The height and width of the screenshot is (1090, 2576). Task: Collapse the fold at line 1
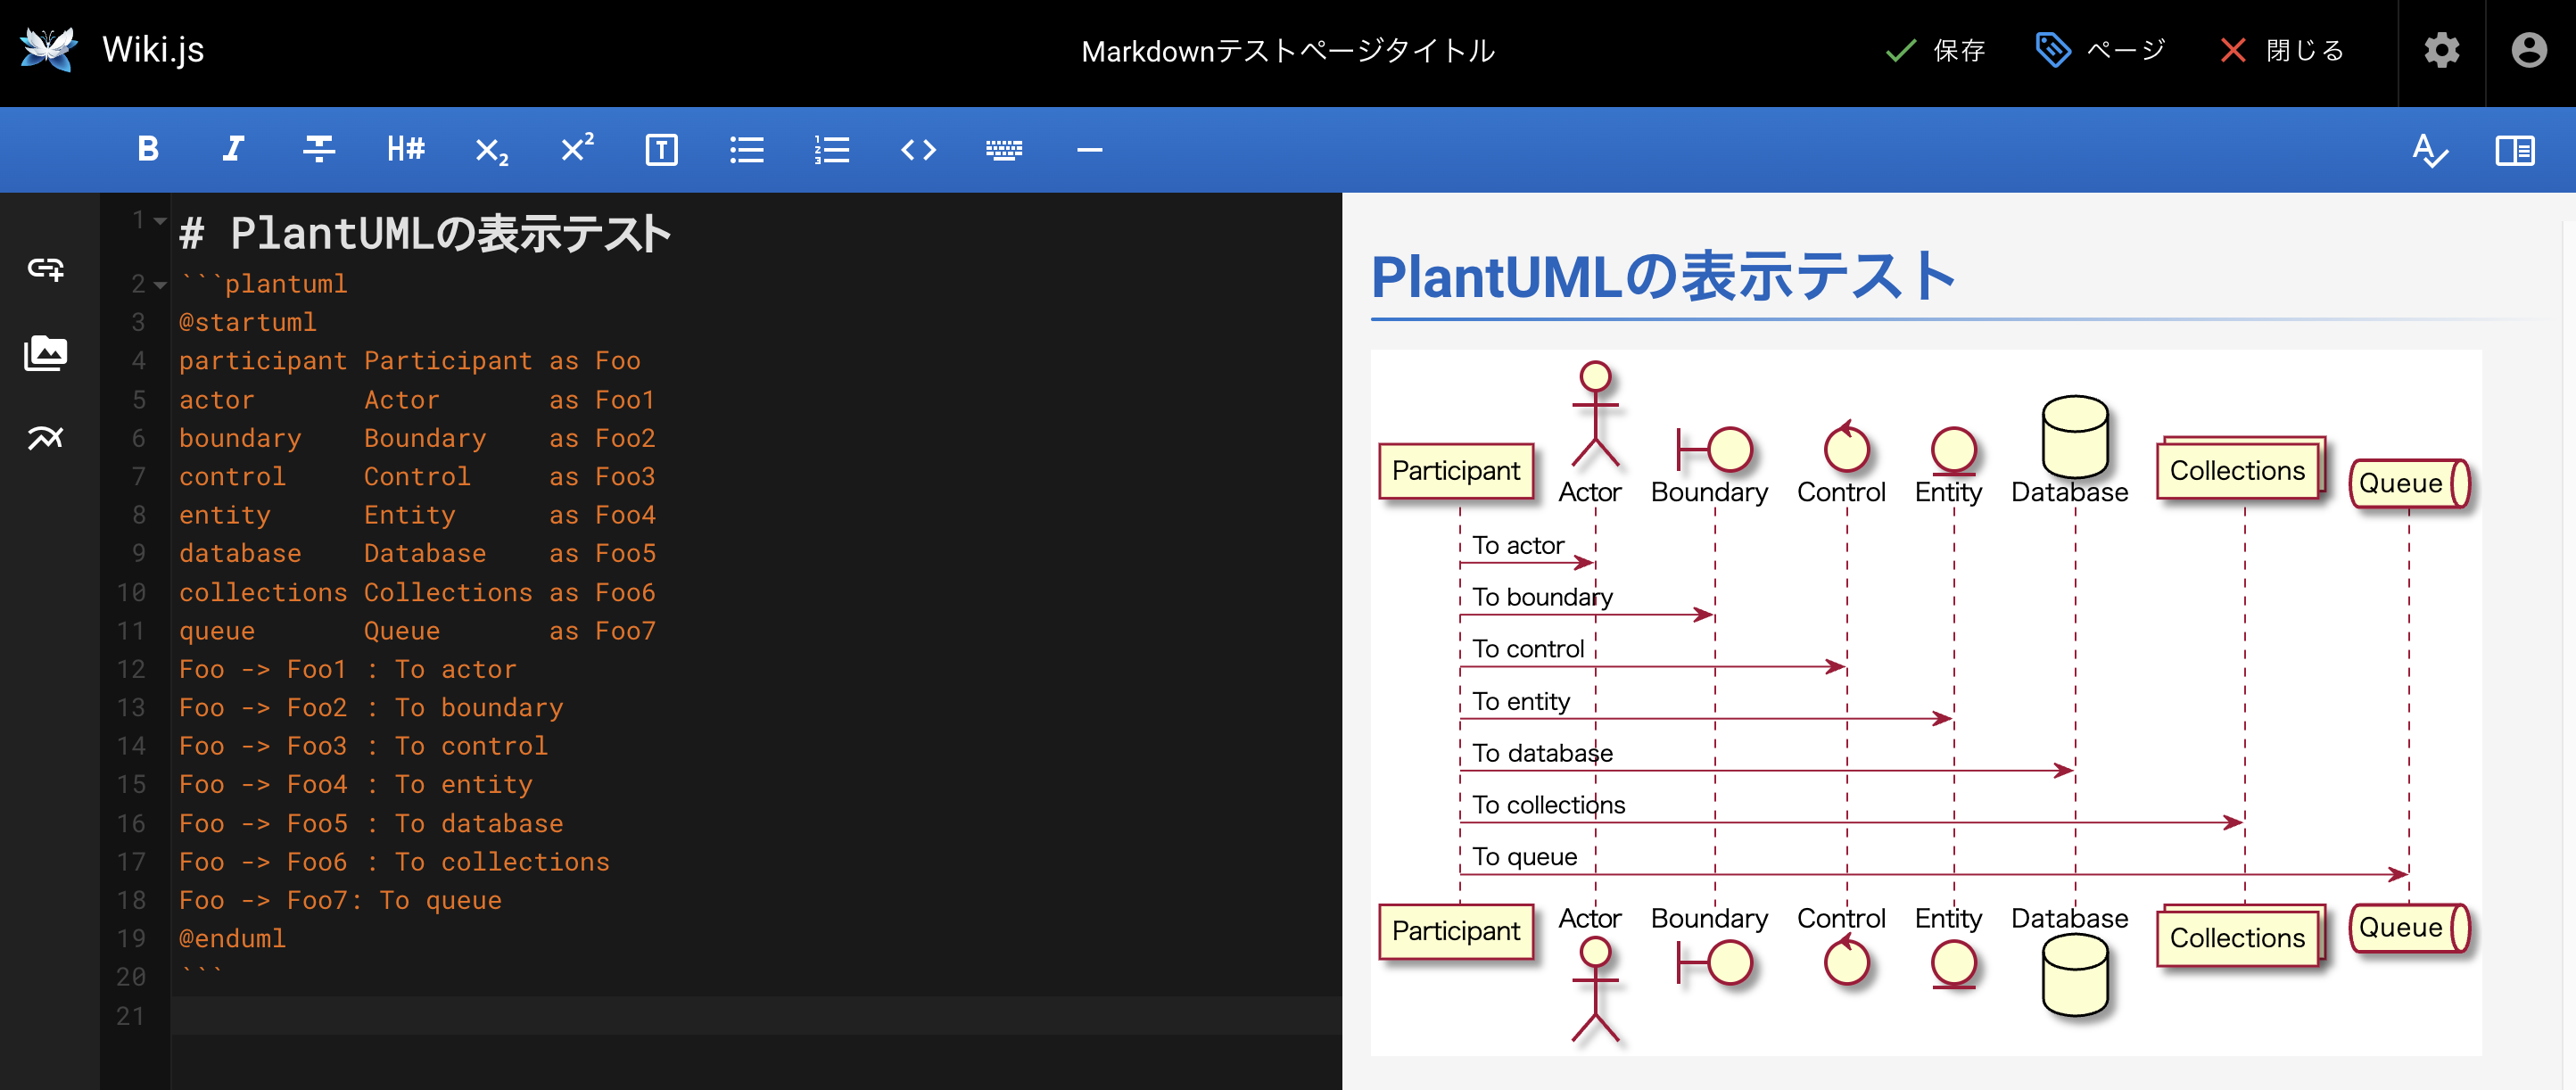(x=160, y=220)
